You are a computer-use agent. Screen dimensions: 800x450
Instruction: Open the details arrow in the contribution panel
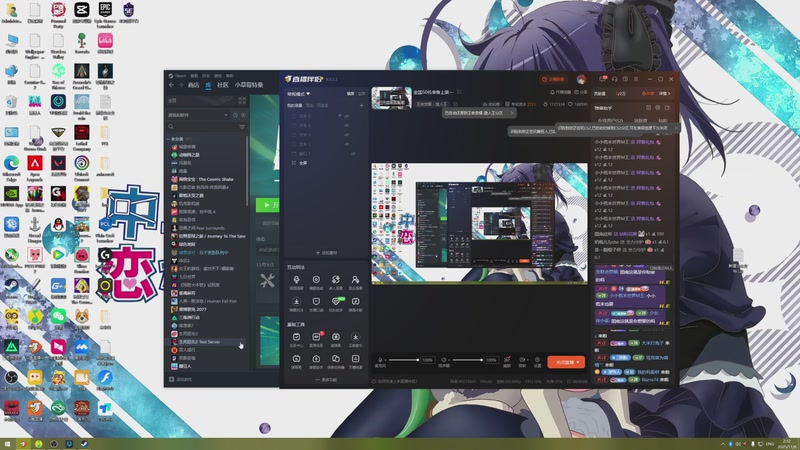tap(664, 93)
